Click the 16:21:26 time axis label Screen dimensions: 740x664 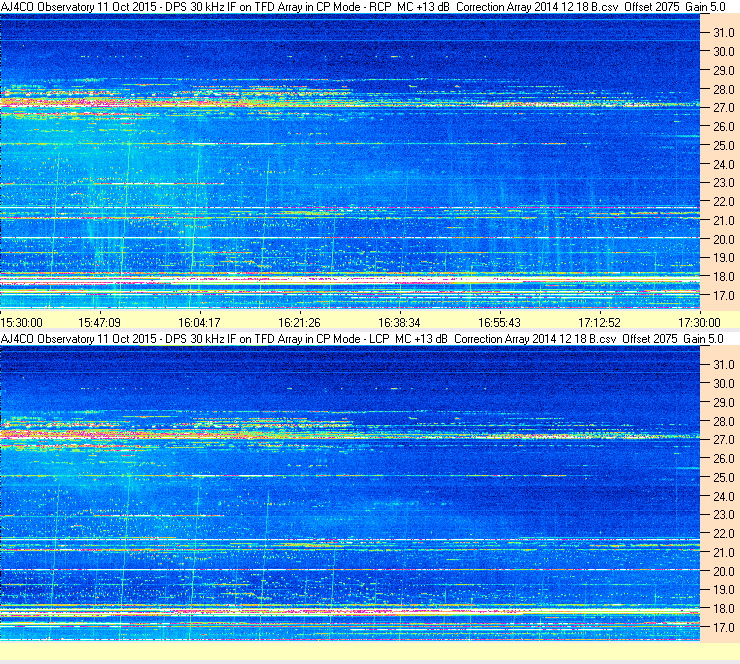pos(299,323)
